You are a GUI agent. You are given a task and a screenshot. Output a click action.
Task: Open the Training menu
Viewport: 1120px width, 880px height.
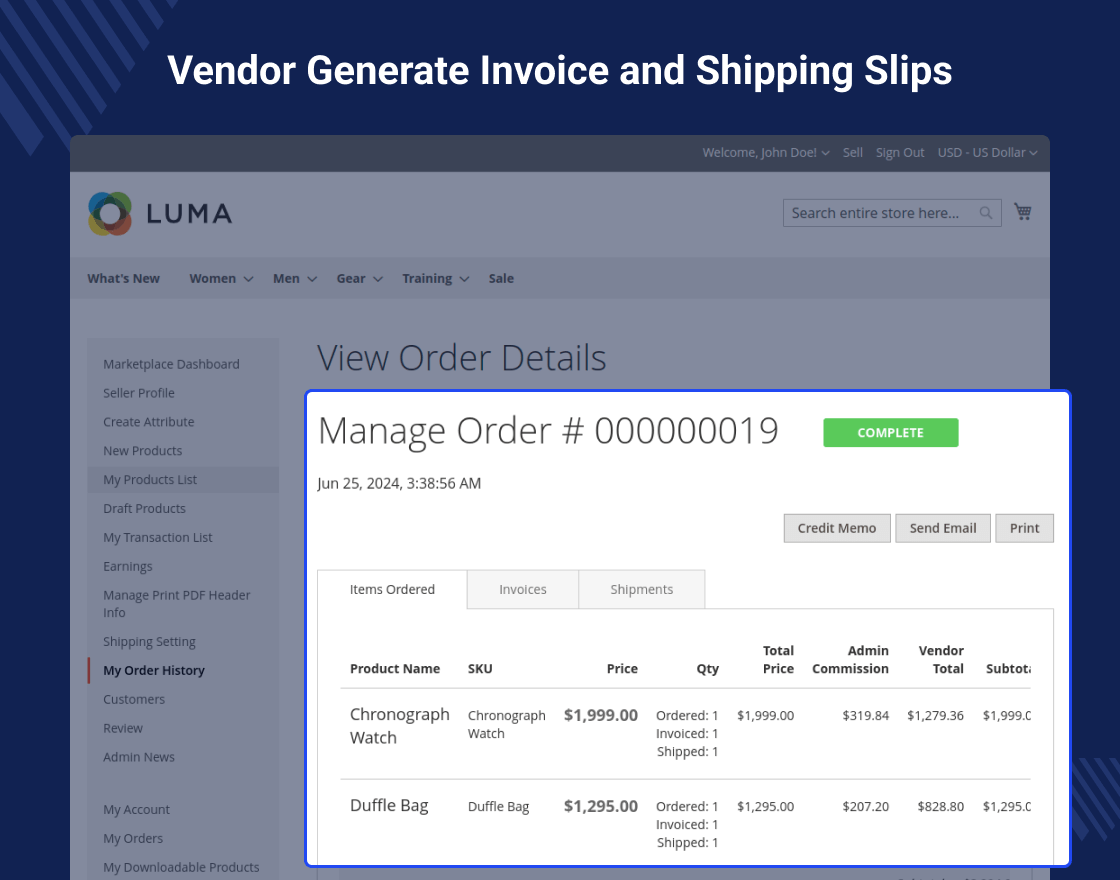(435, 279)
